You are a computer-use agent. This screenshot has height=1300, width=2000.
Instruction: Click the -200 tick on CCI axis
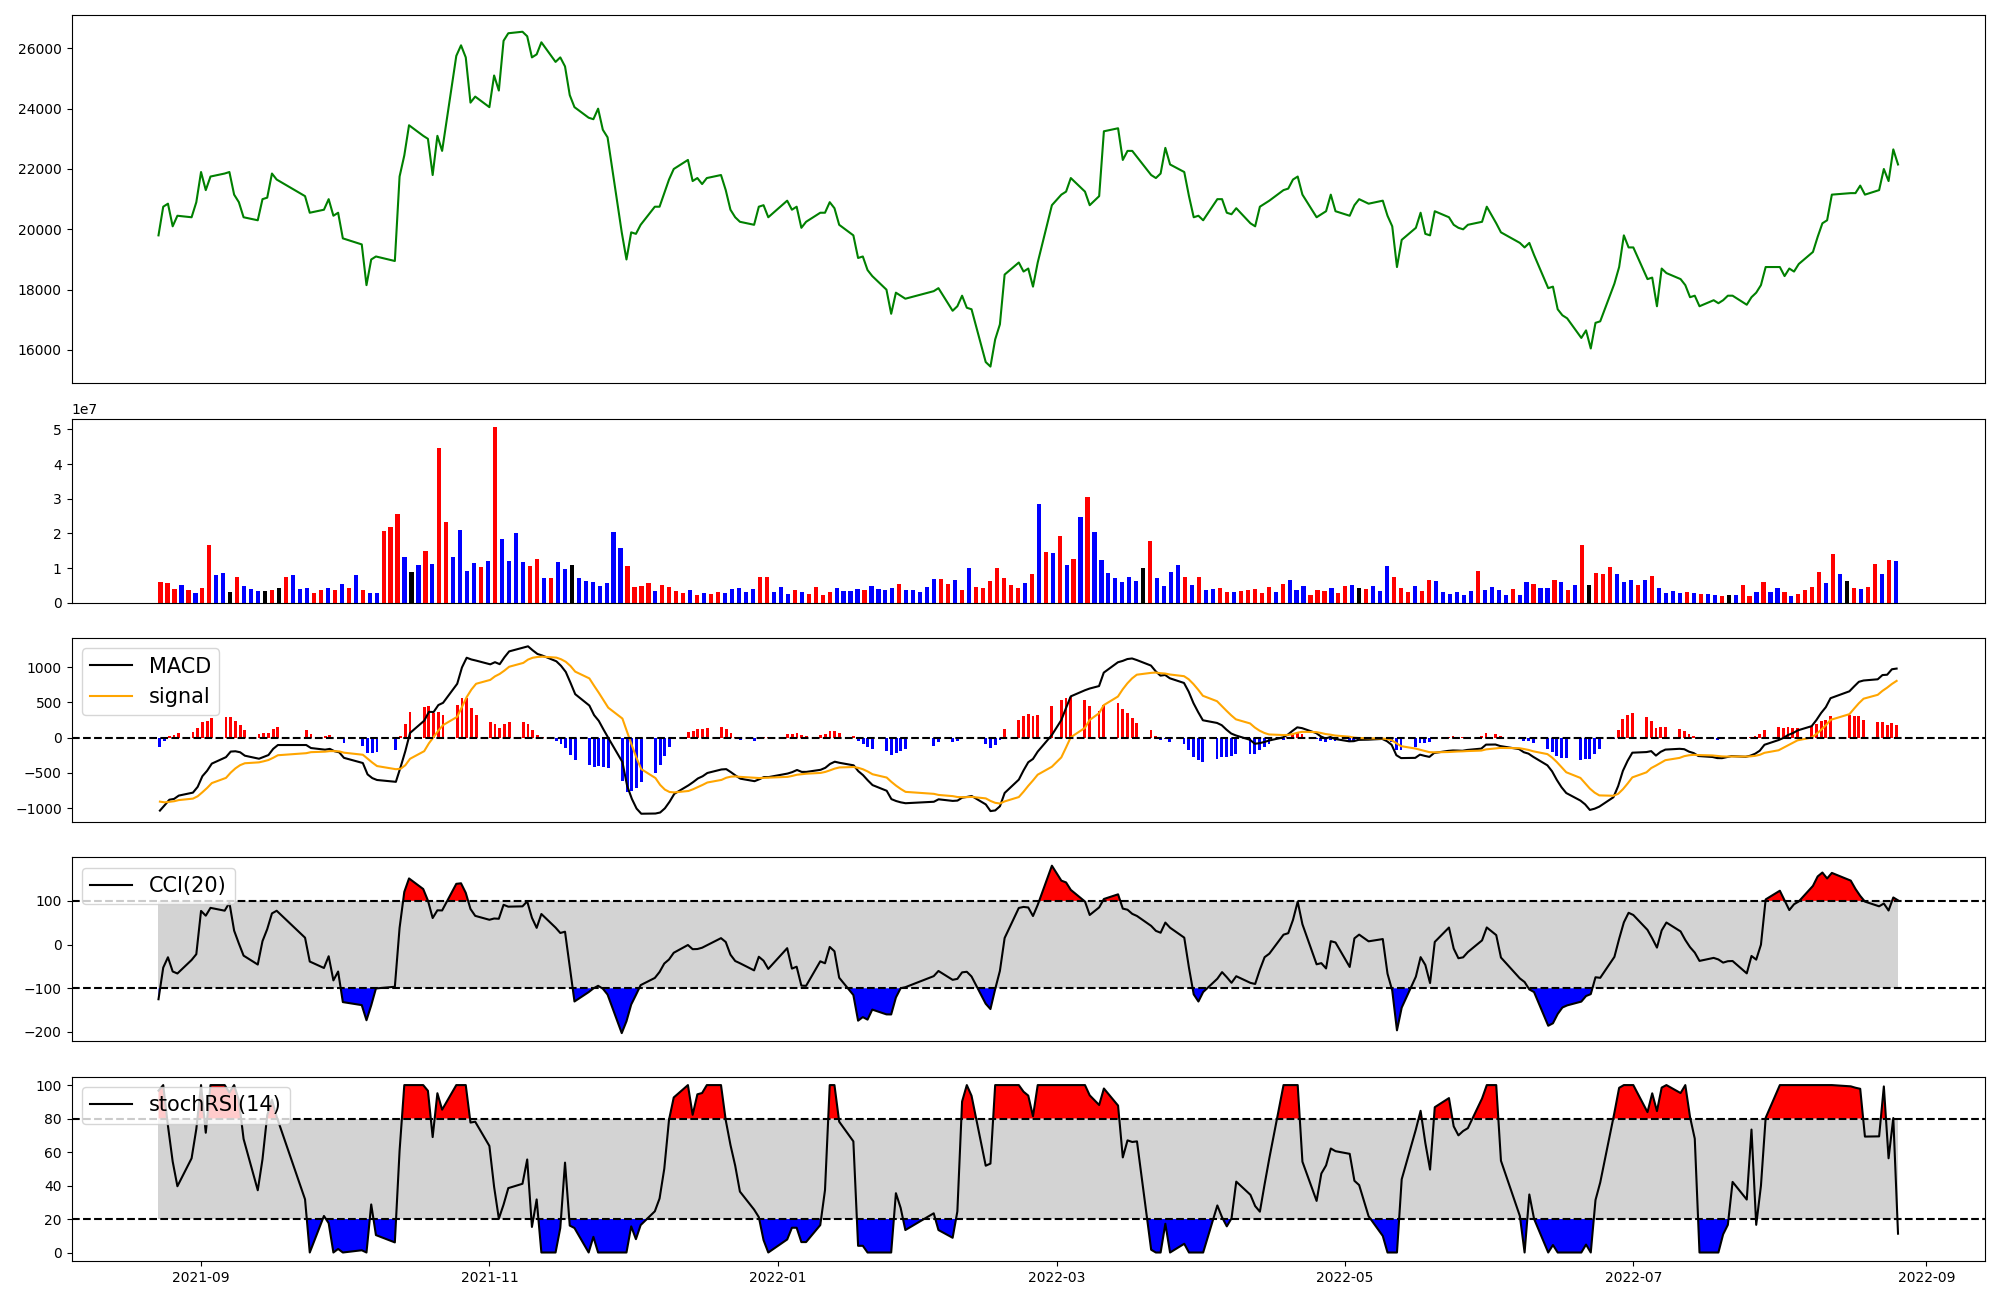coord(44,1032)
